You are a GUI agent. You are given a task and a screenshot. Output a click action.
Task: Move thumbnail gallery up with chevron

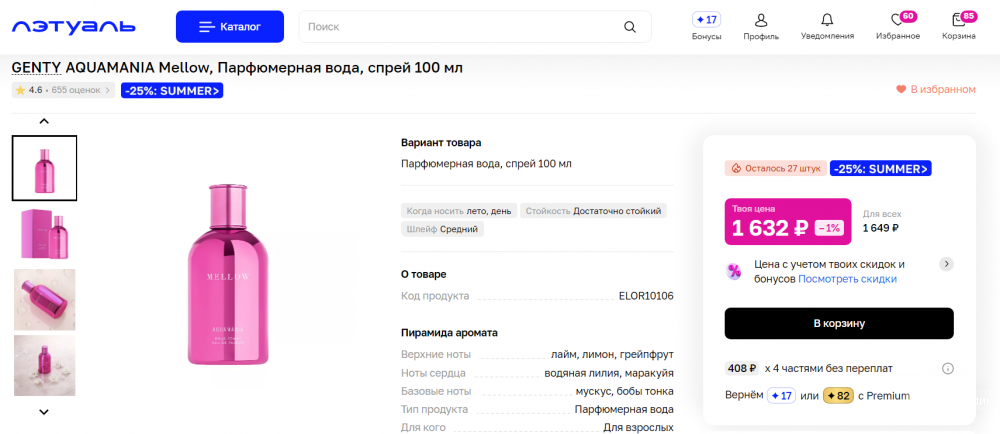[x=44, y=121]
